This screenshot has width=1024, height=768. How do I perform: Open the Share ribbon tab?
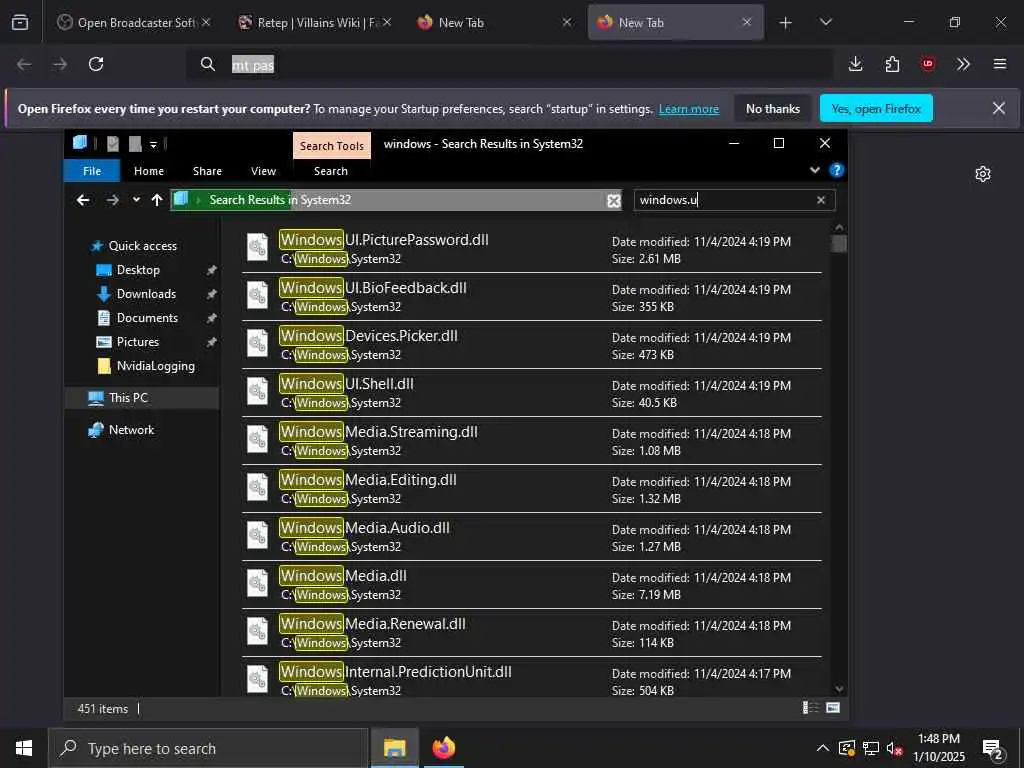tap(207, 171)
